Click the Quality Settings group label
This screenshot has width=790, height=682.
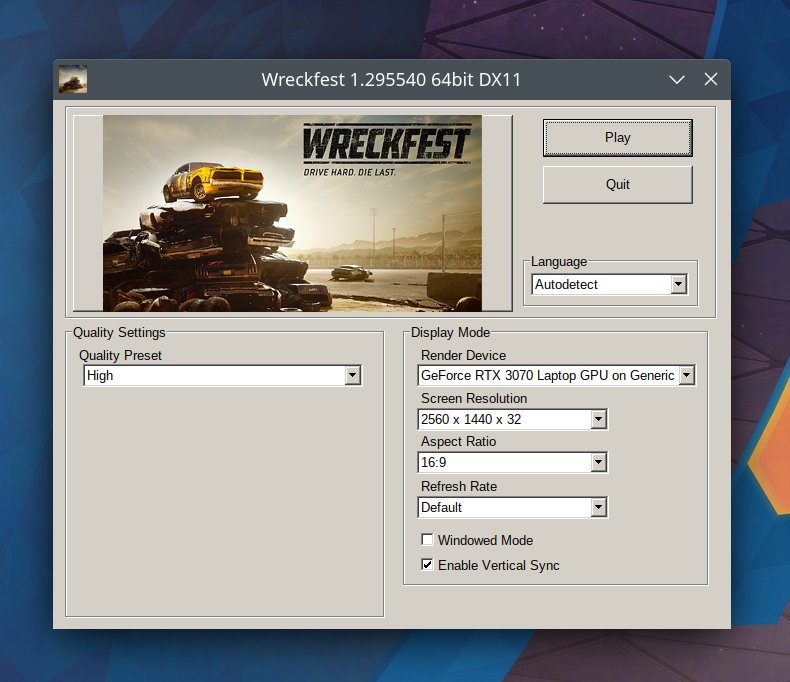pos(119,332)
